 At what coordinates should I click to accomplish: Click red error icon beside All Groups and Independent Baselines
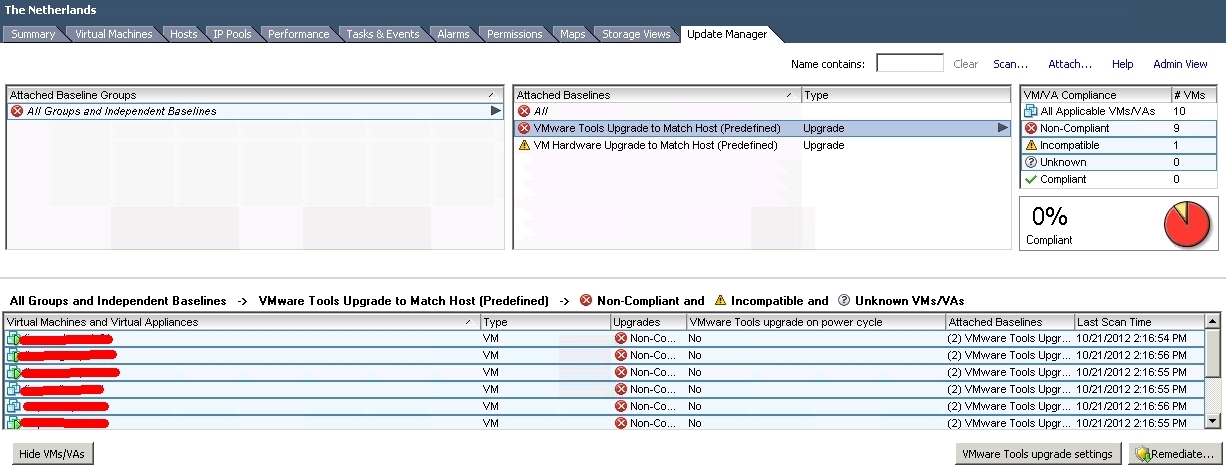[17, 111]
